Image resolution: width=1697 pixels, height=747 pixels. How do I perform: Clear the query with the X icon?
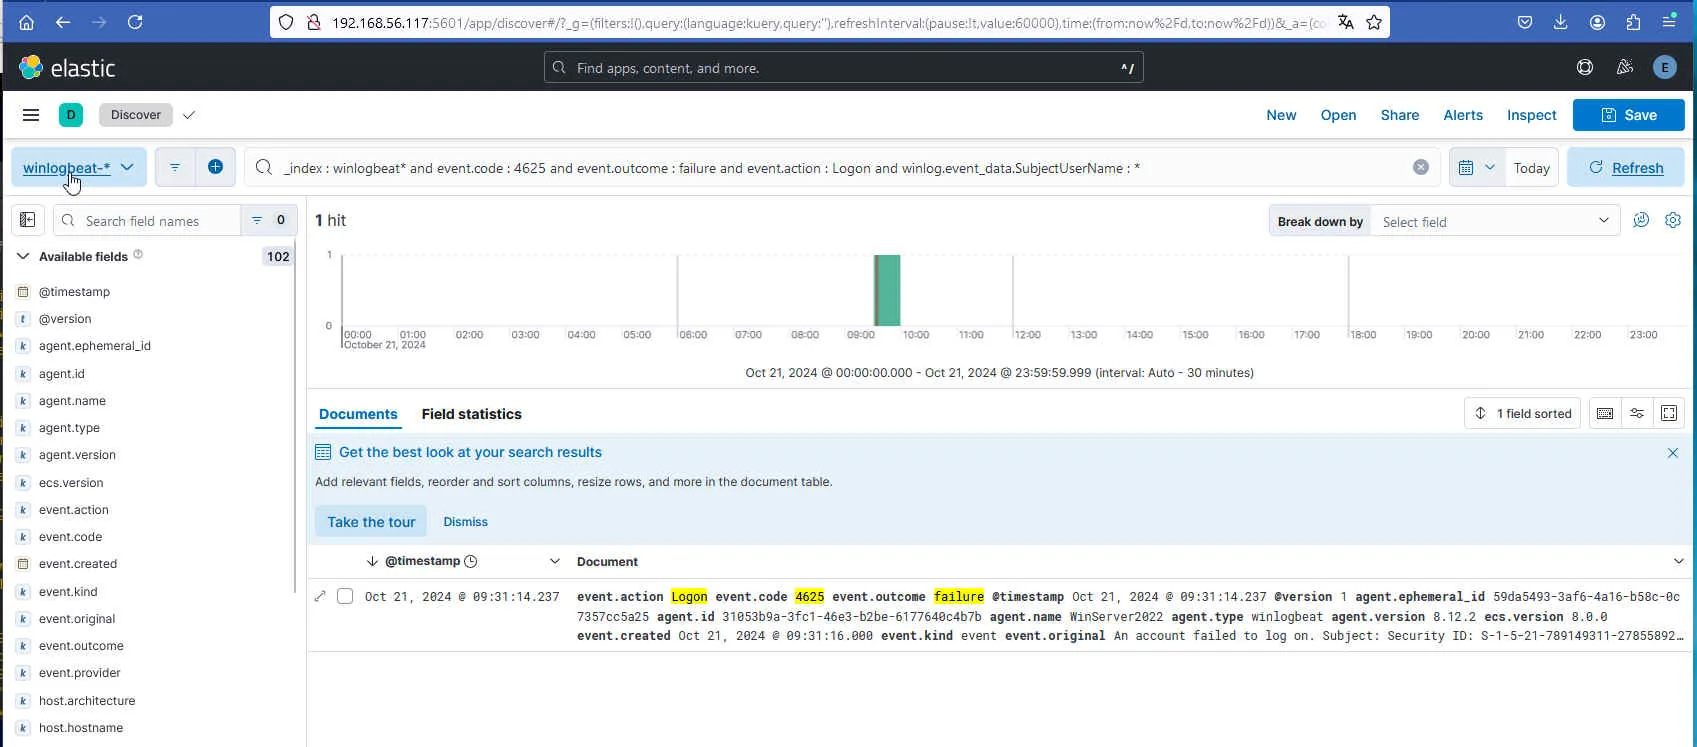pyautogui.click(x=1420, y=168)
